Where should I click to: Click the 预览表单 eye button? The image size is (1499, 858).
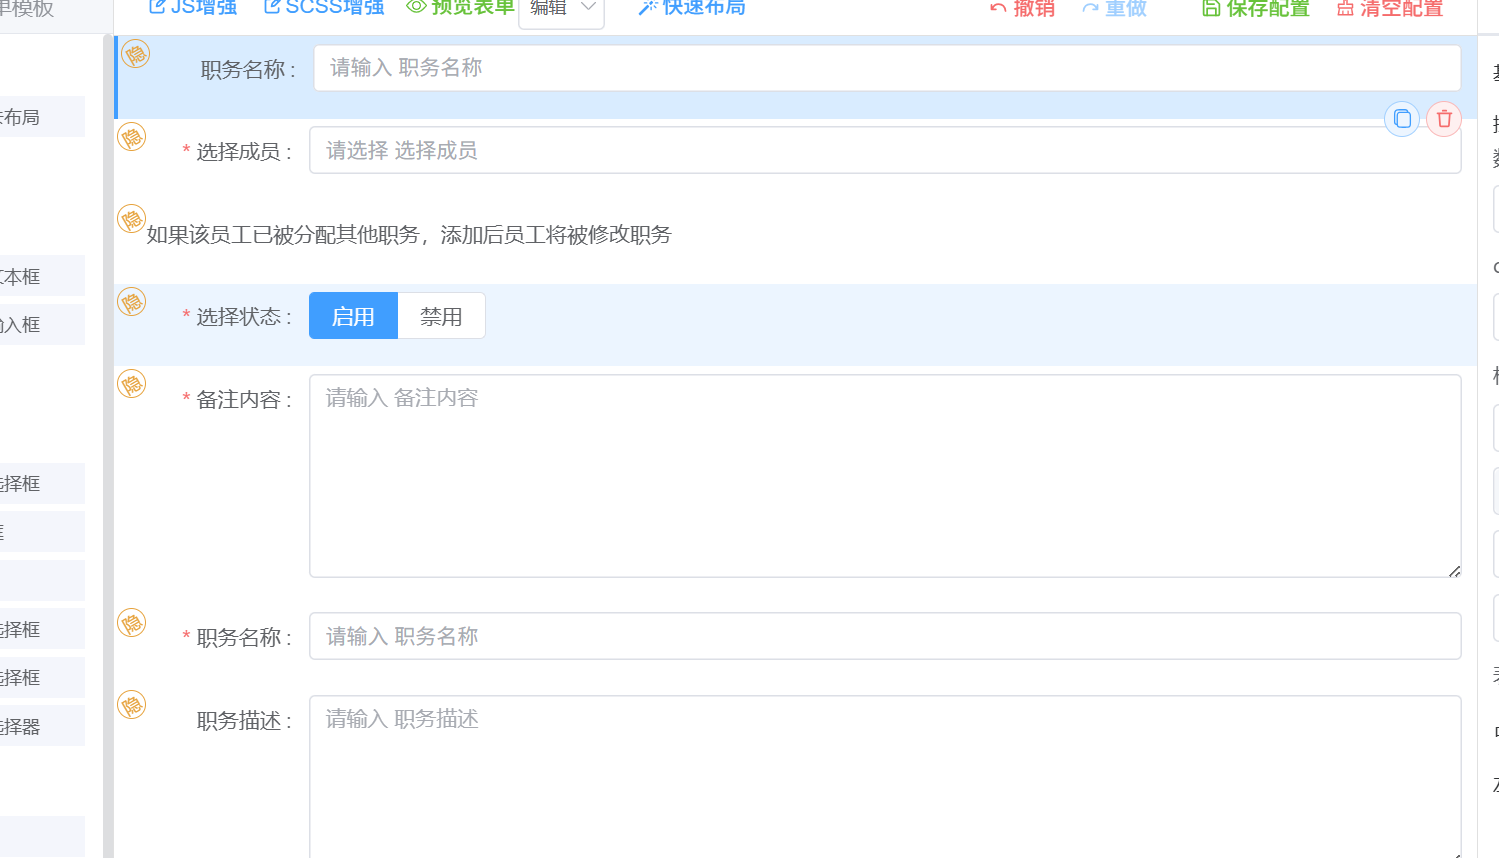tap(460, 8)
